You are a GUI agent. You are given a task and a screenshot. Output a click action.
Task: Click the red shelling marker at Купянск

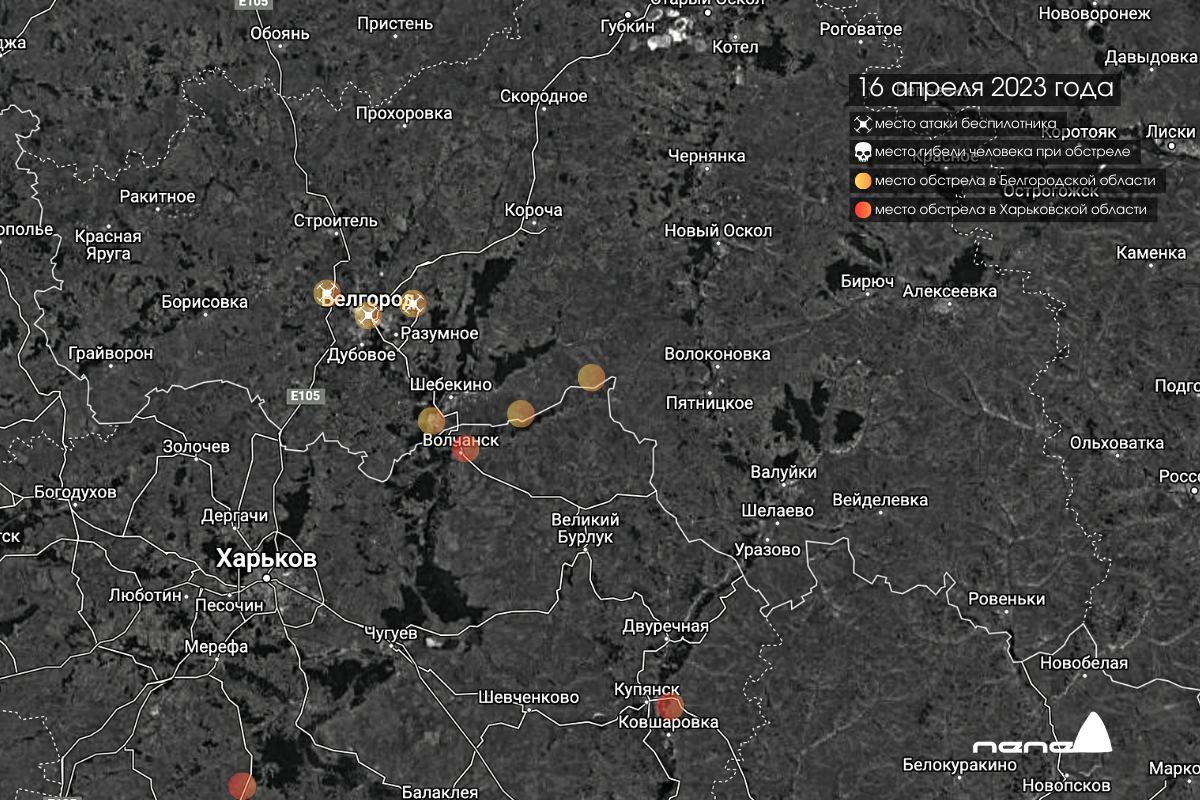(670, 707)
